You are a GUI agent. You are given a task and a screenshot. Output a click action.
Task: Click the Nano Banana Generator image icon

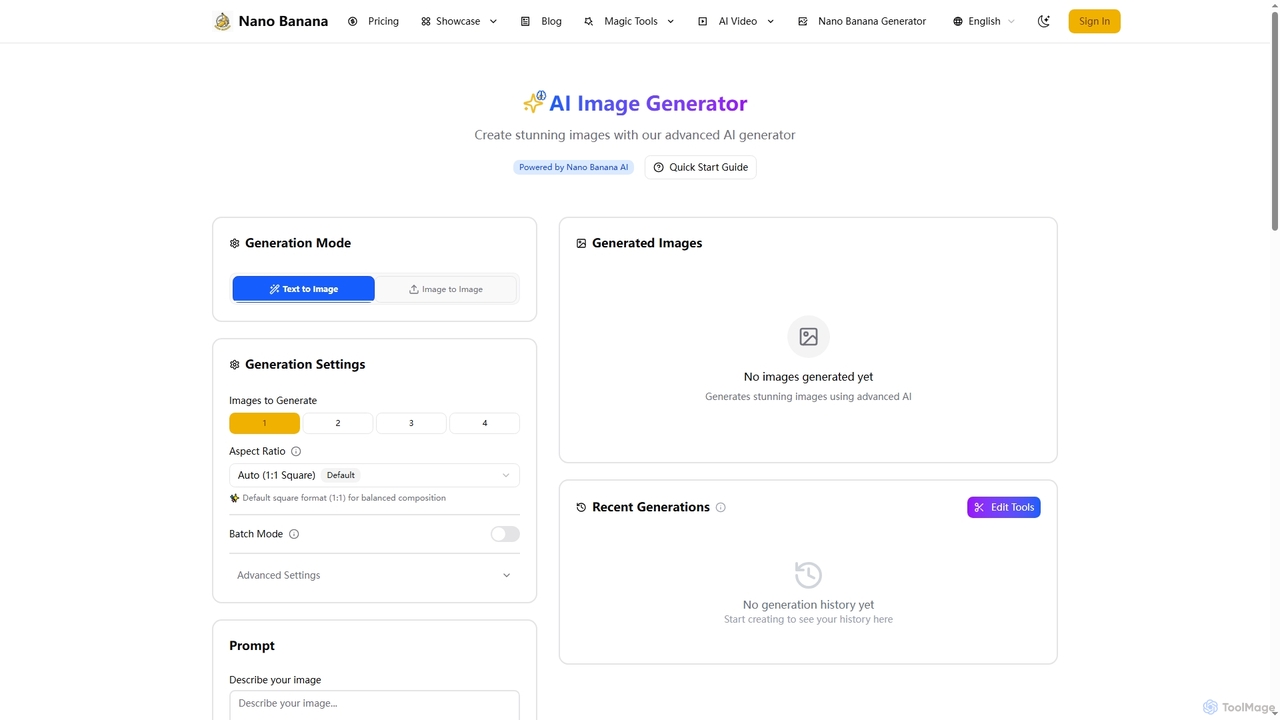pos(802,21)
